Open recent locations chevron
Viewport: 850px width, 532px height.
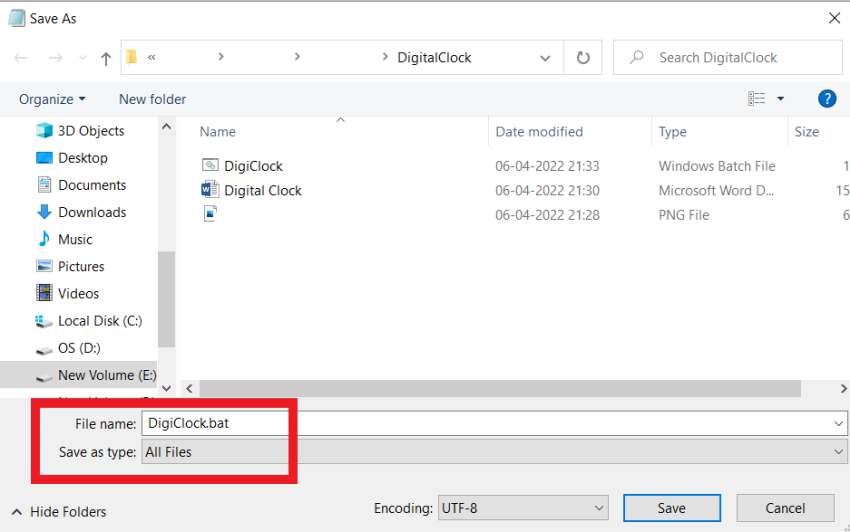[x=82, y=57]
